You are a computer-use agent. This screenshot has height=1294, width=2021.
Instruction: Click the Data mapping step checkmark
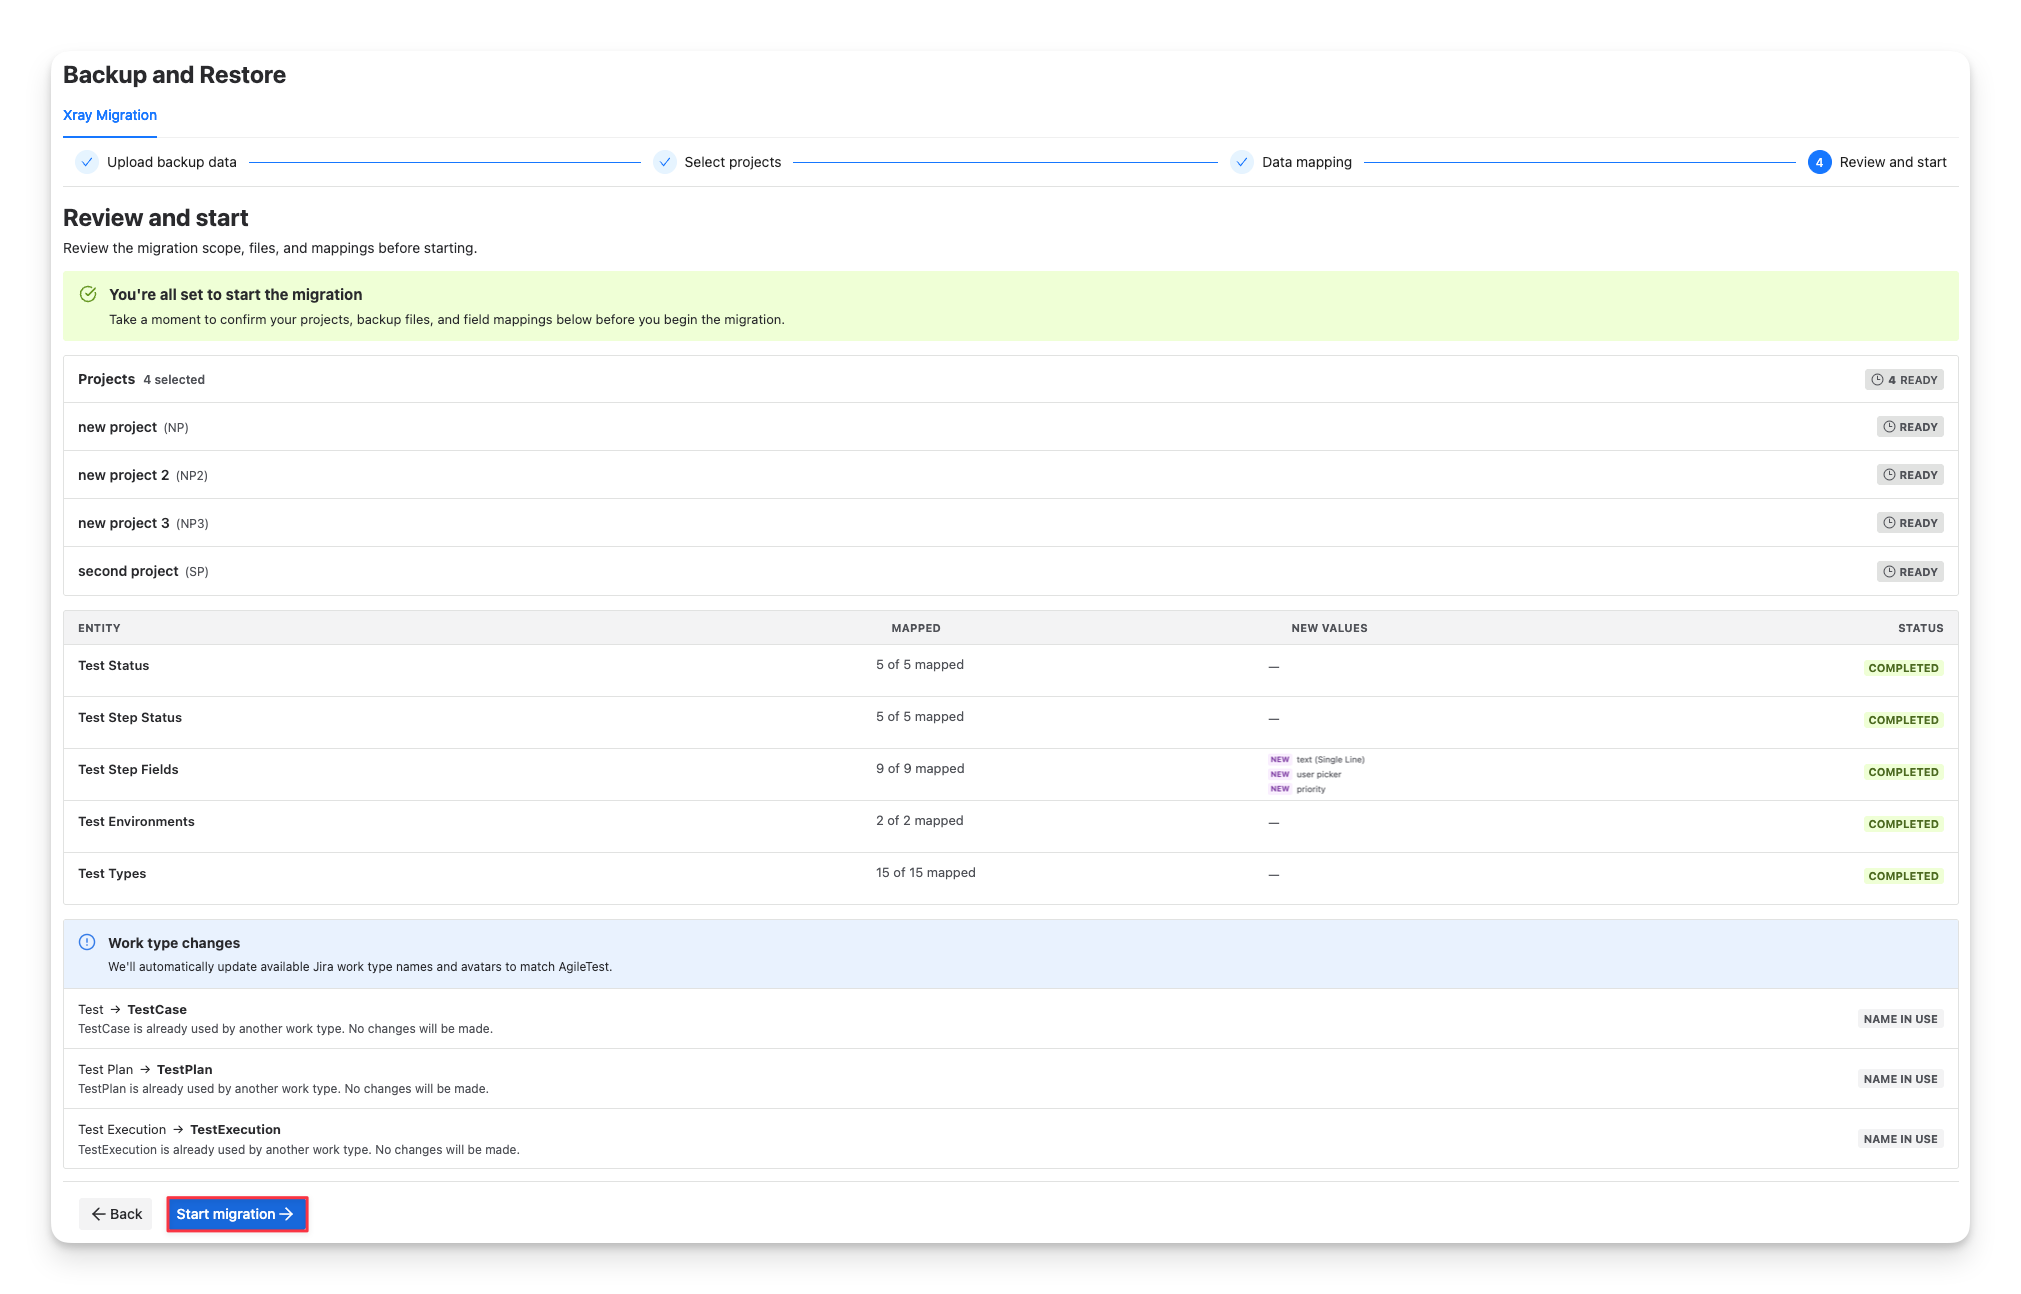tap(1242, 162)
